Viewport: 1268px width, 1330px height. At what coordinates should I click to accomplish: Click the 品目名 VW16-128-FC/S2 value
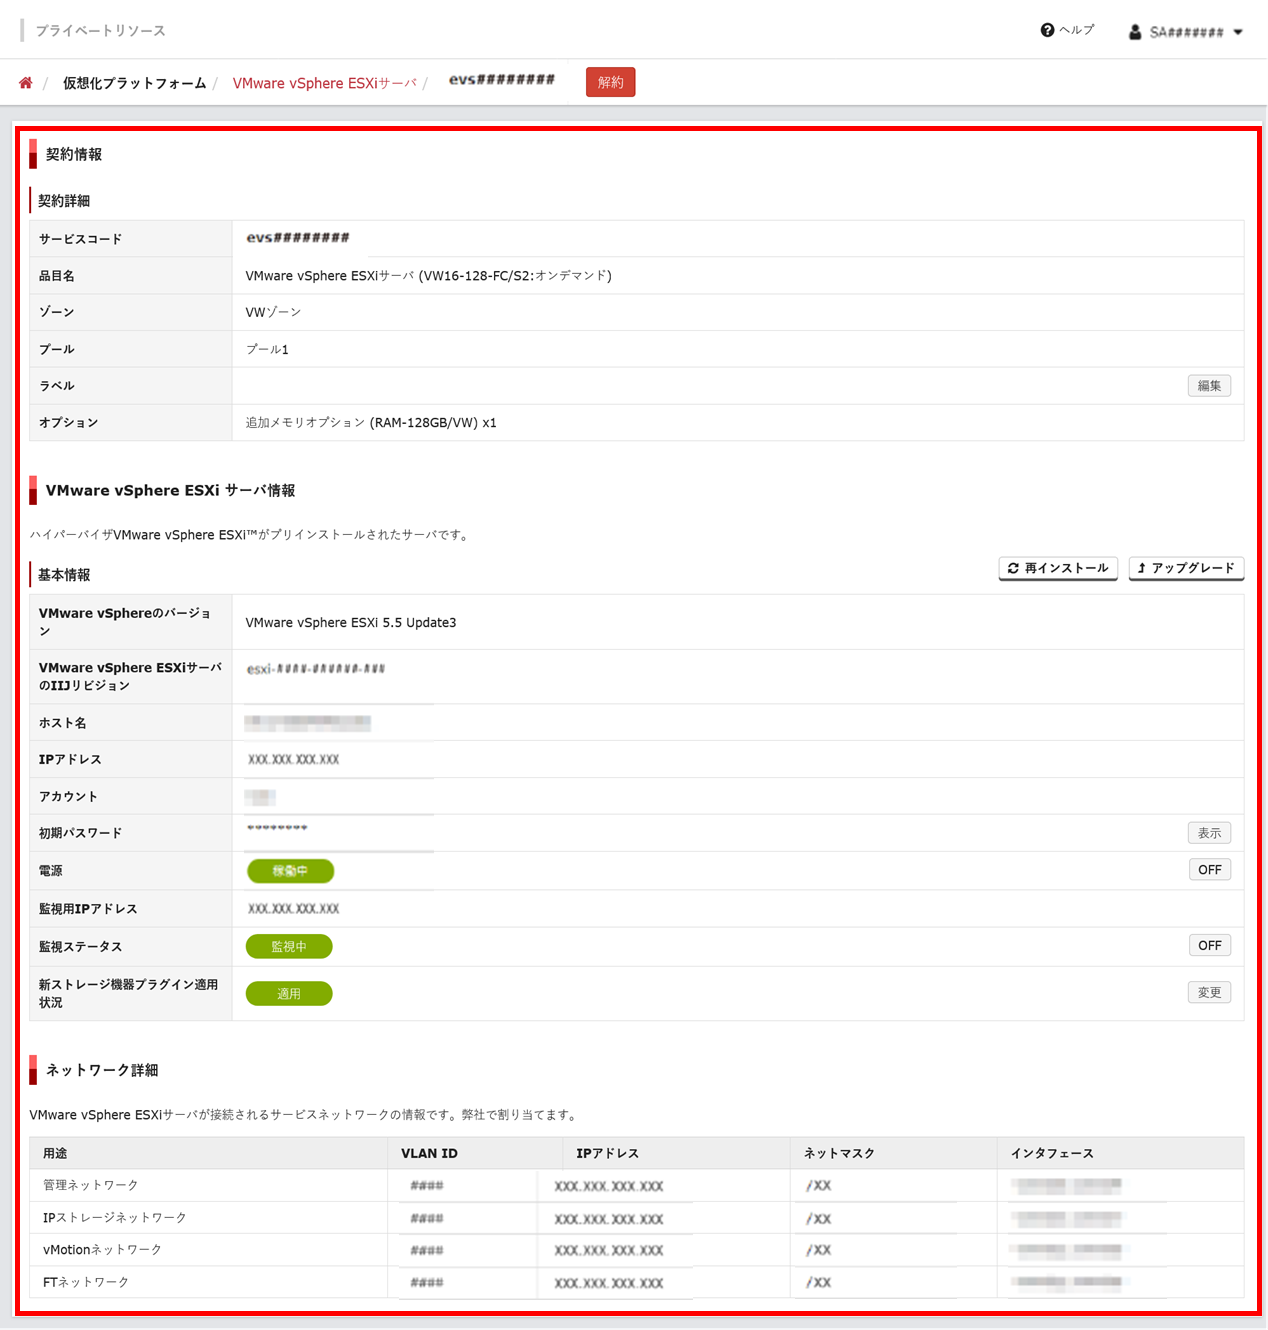click(x=429, y=275)
